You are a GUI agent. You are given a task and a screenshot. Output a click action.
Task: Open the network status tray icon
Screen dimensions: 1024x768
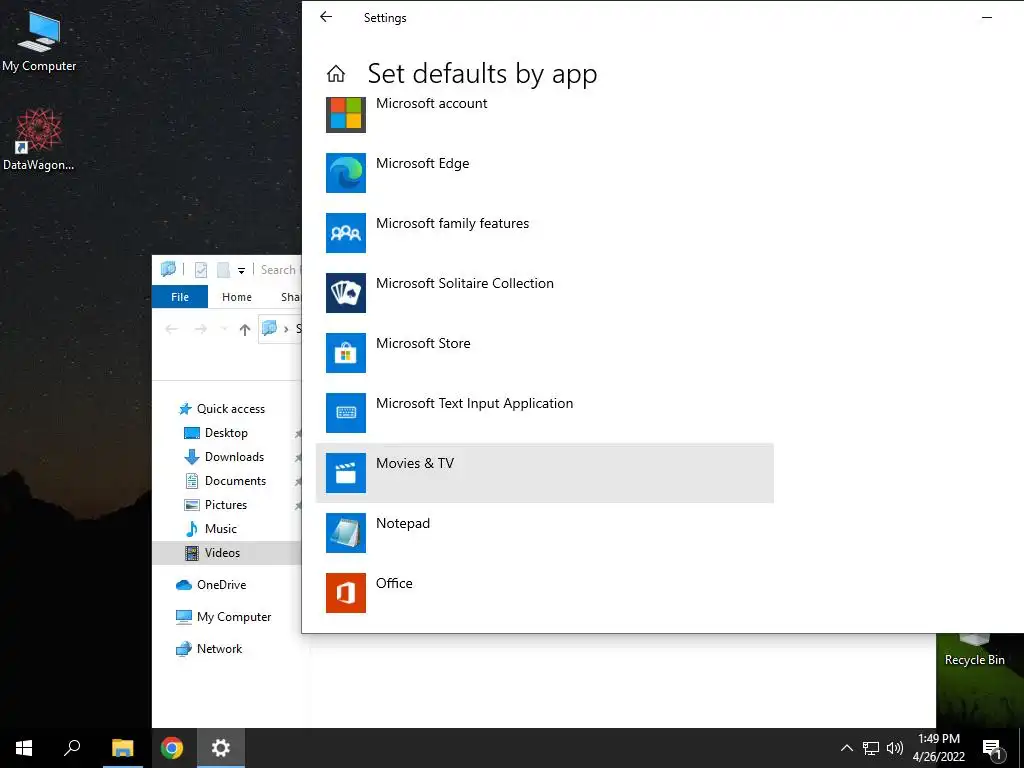coord(871,748)
